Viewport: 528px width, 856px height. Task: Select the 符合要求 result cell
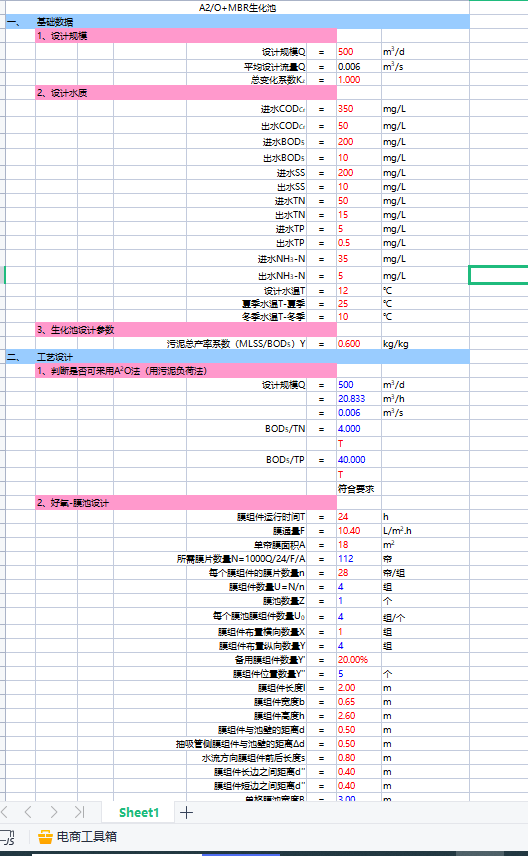359,489
